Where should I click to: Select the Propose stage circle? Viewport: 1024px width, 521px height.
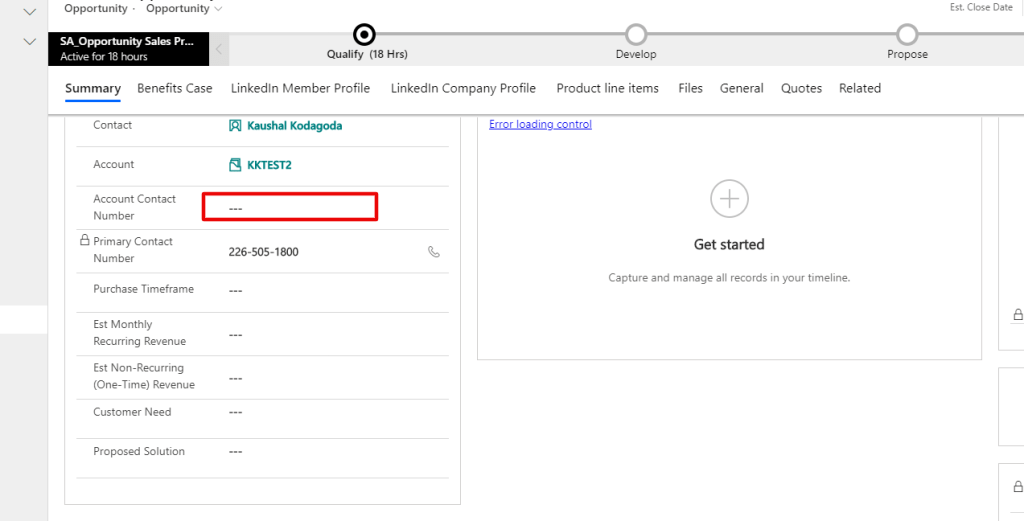(906, 35)
